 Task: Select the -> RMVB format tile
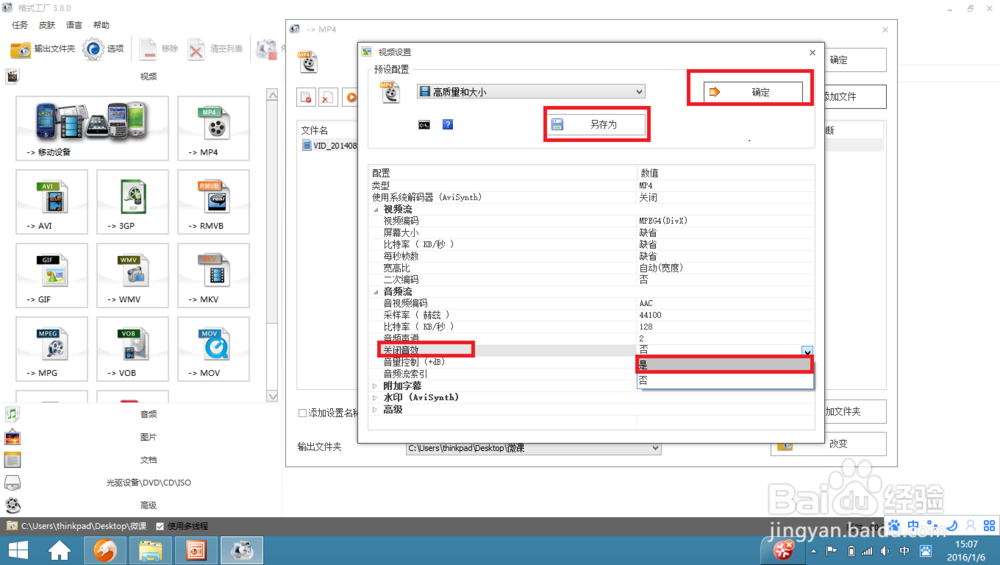213,202
